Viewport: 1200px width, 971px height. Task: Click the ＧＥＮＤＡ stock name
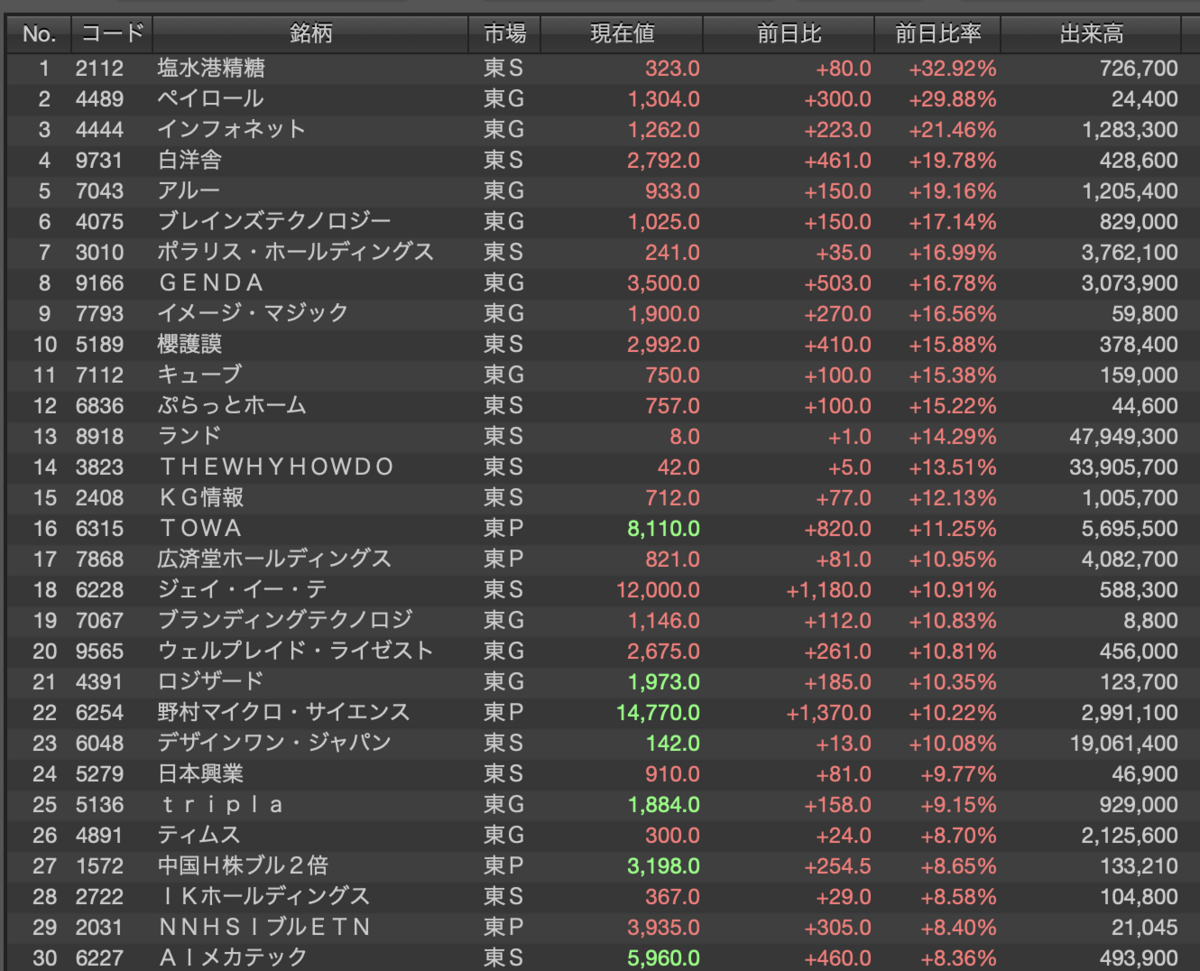(211, 283)
